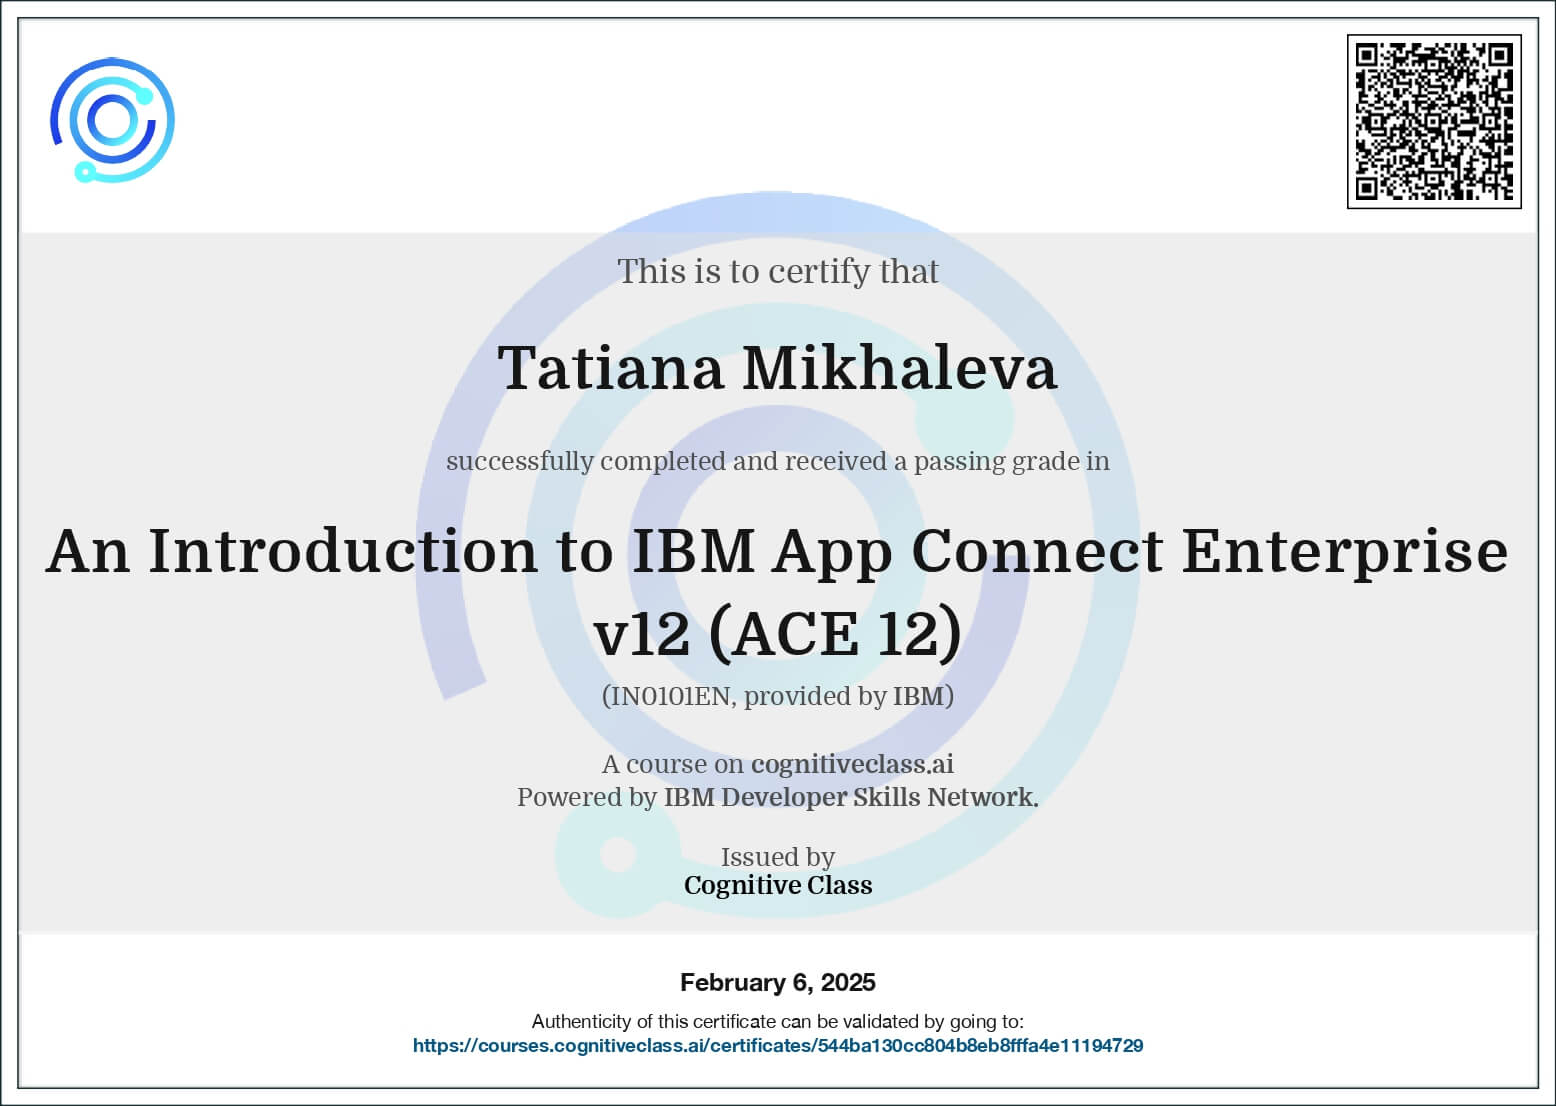Click the recipient name Tatiana Mikhaleva
1556x1106 pixels.
click(777, 367)
